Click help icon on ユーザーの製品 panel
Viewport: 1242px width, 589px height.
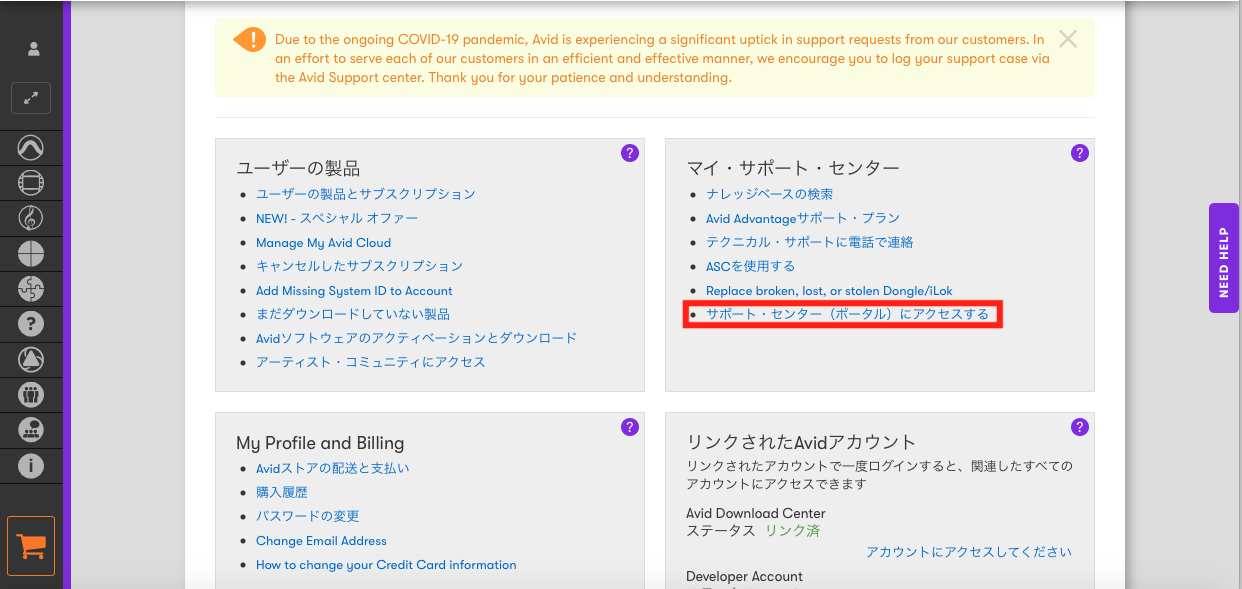point(630,153)
